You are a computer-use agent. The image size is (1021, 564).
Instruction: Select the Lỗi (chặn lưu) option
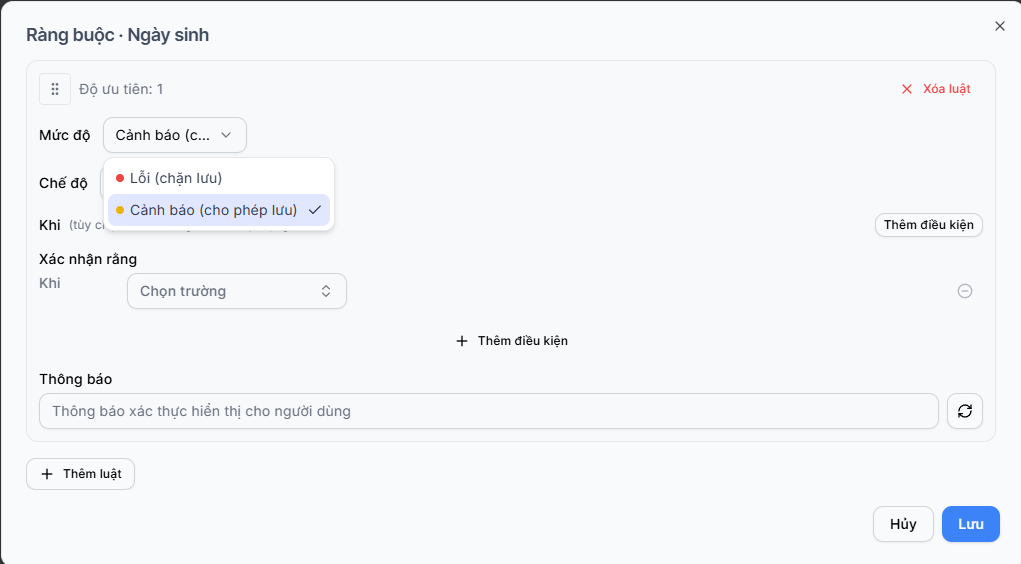click(x=219, y=178)
